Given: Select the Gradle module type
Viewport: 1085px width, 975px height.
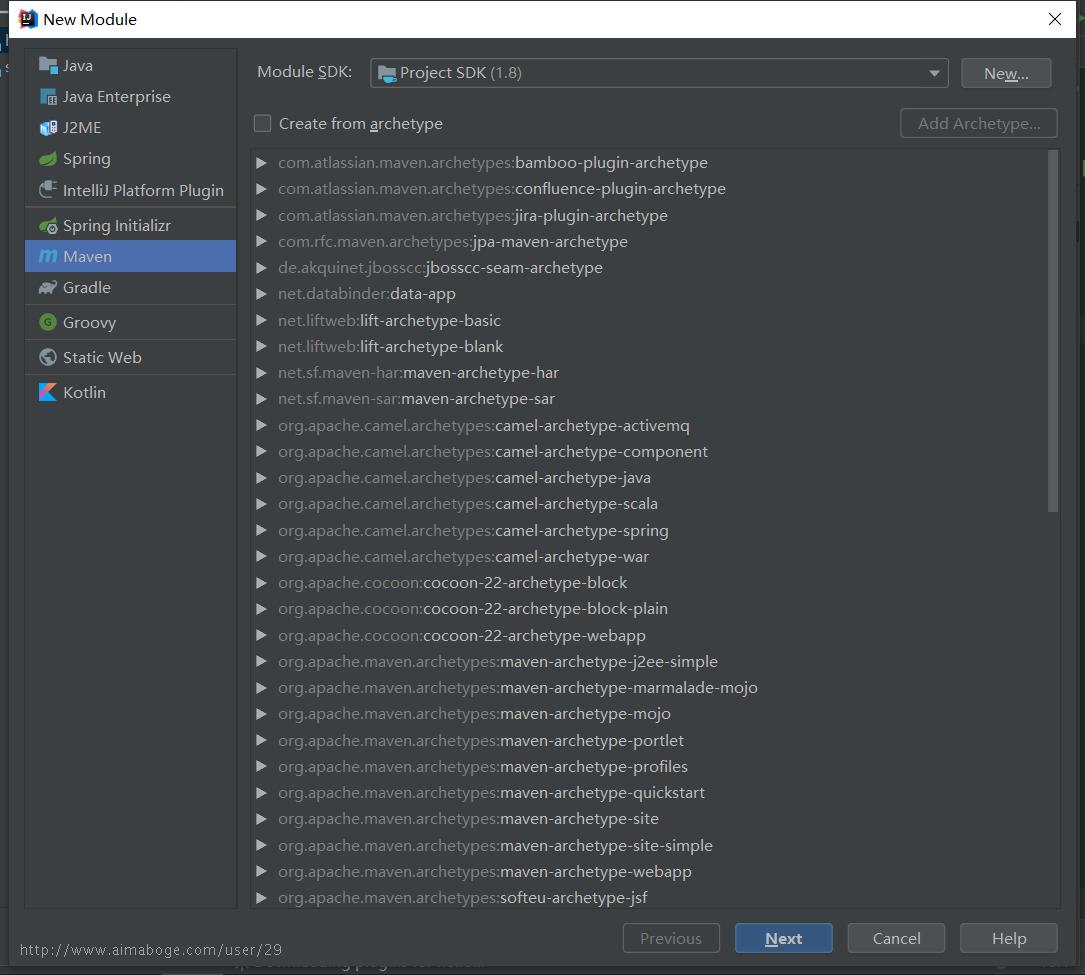Looking at the screenshot, I should click(x=130, y=287).
